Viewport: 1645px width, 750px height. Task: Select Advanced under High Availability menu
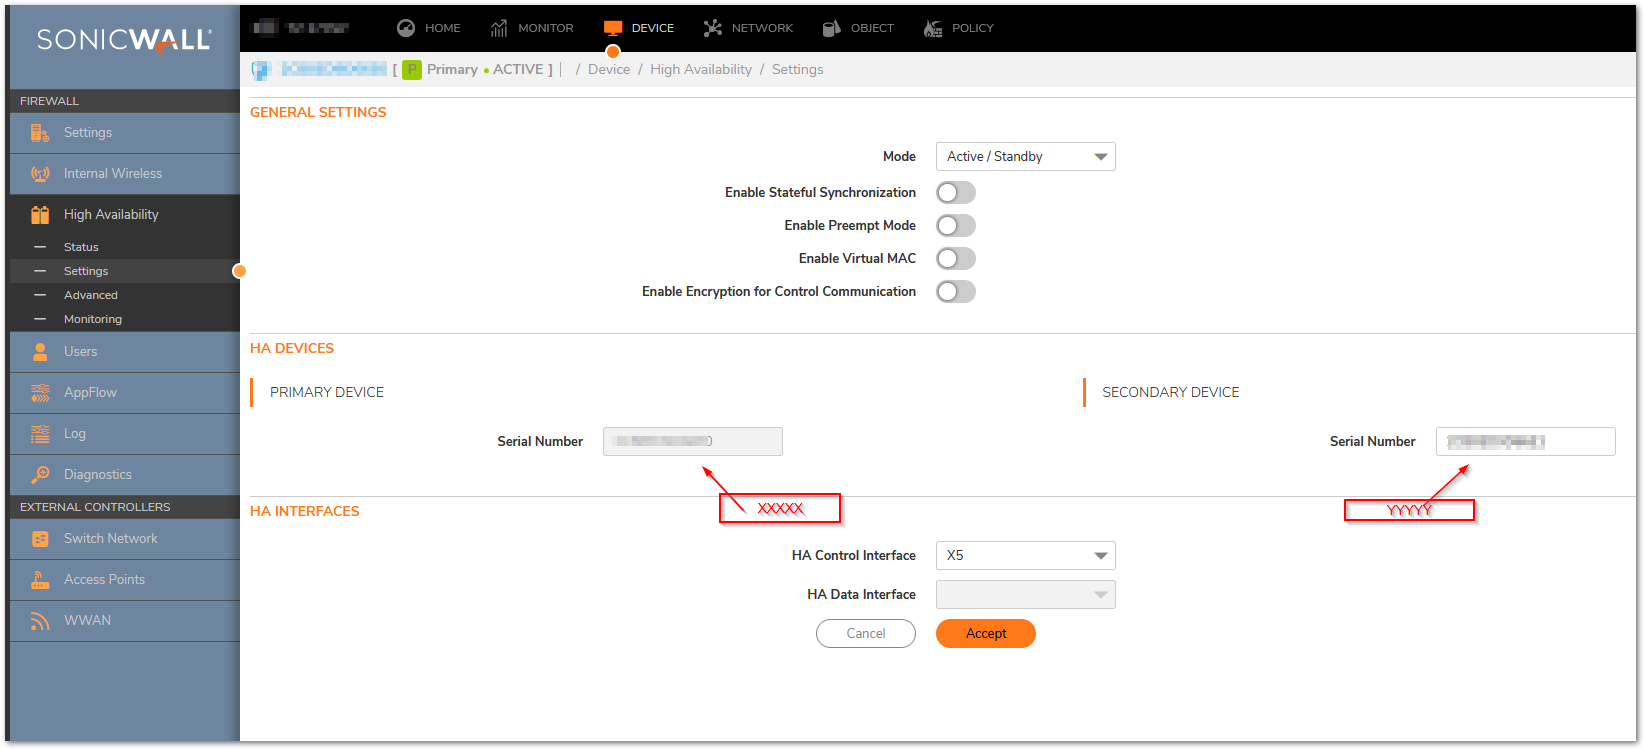[91, 296]
